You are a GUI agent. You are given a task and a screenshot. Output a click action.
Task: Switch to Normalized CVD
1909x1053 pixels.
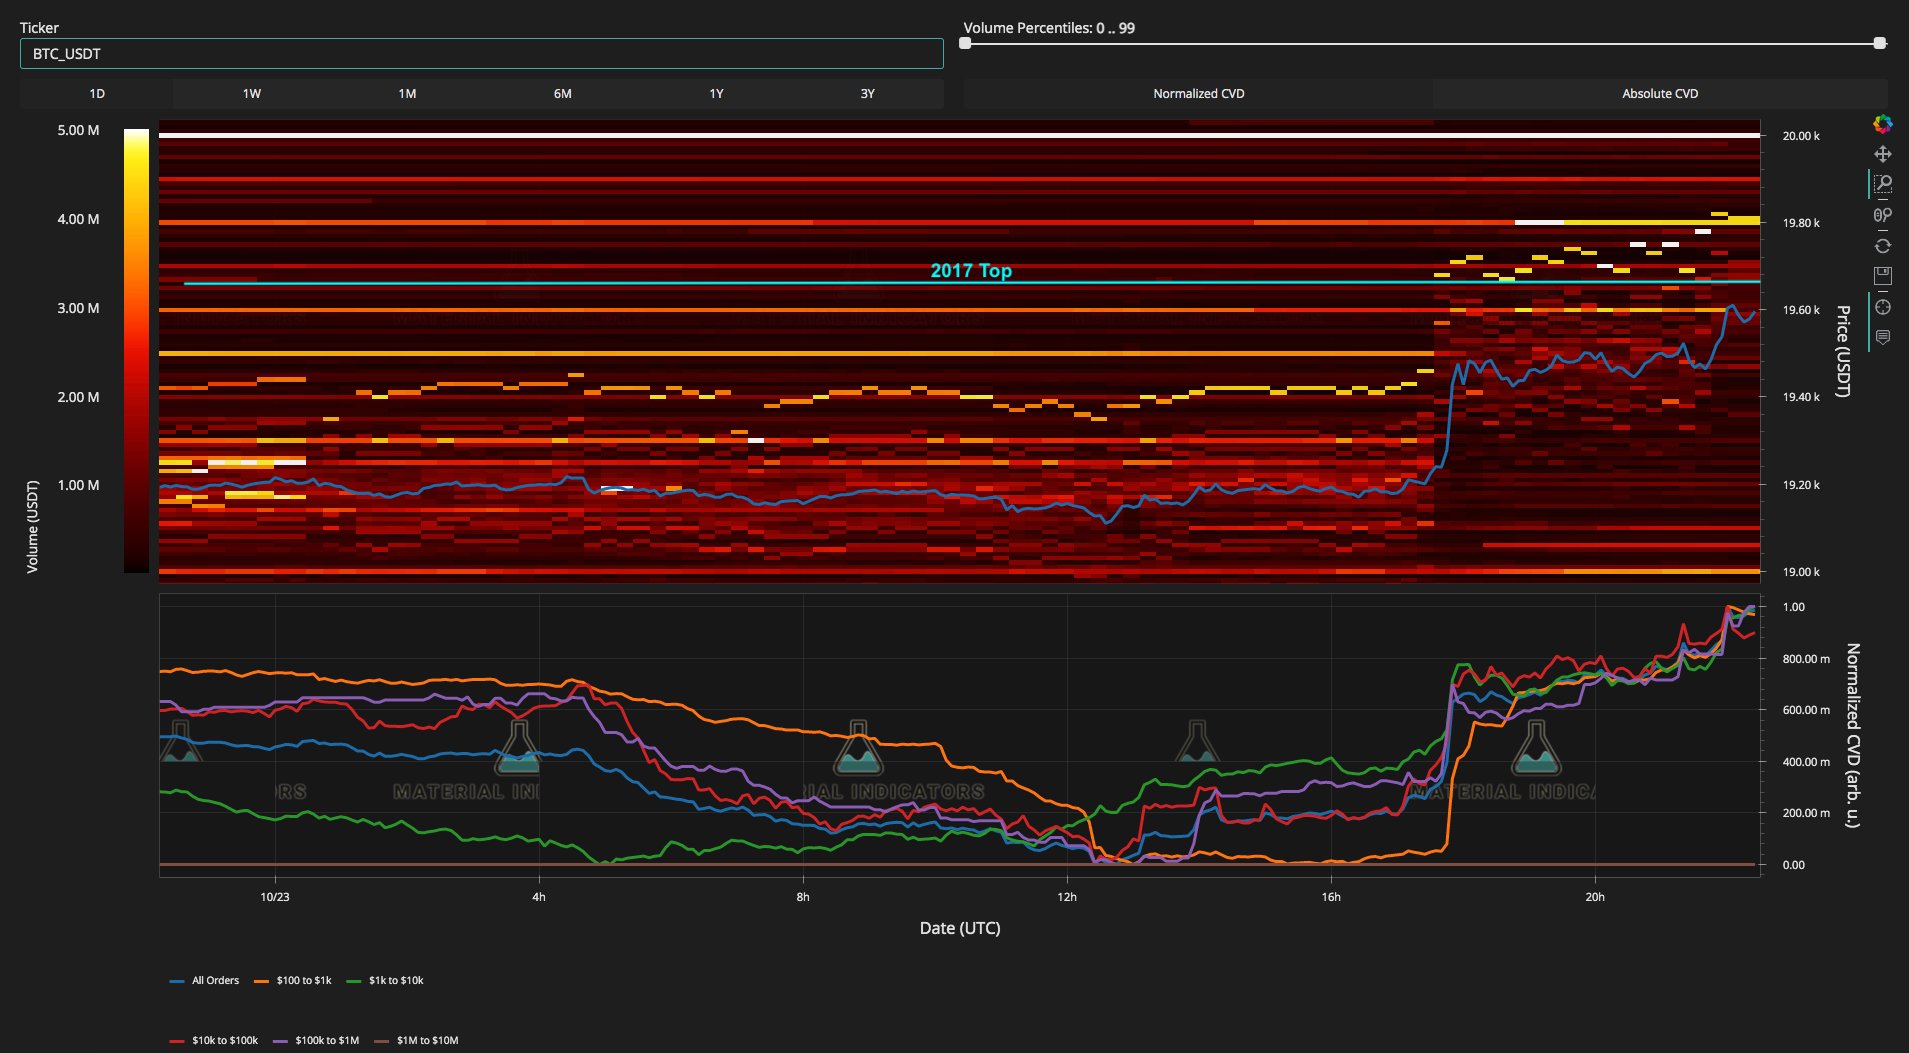click(x=1198, y=94)
